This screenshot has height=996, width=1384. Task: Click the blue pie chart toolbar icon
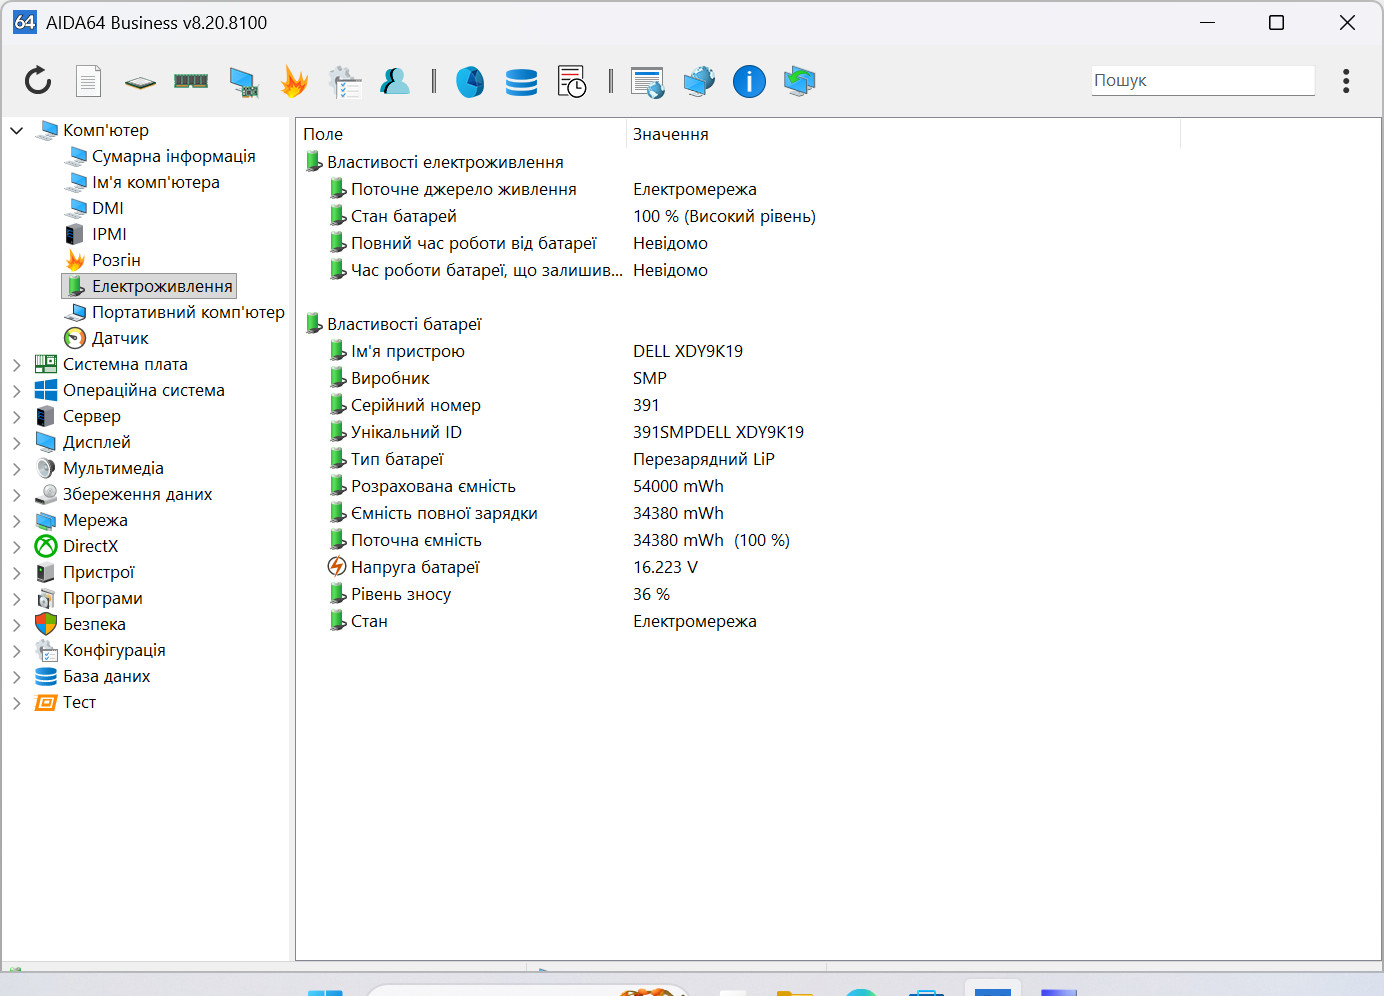point(470,81)
